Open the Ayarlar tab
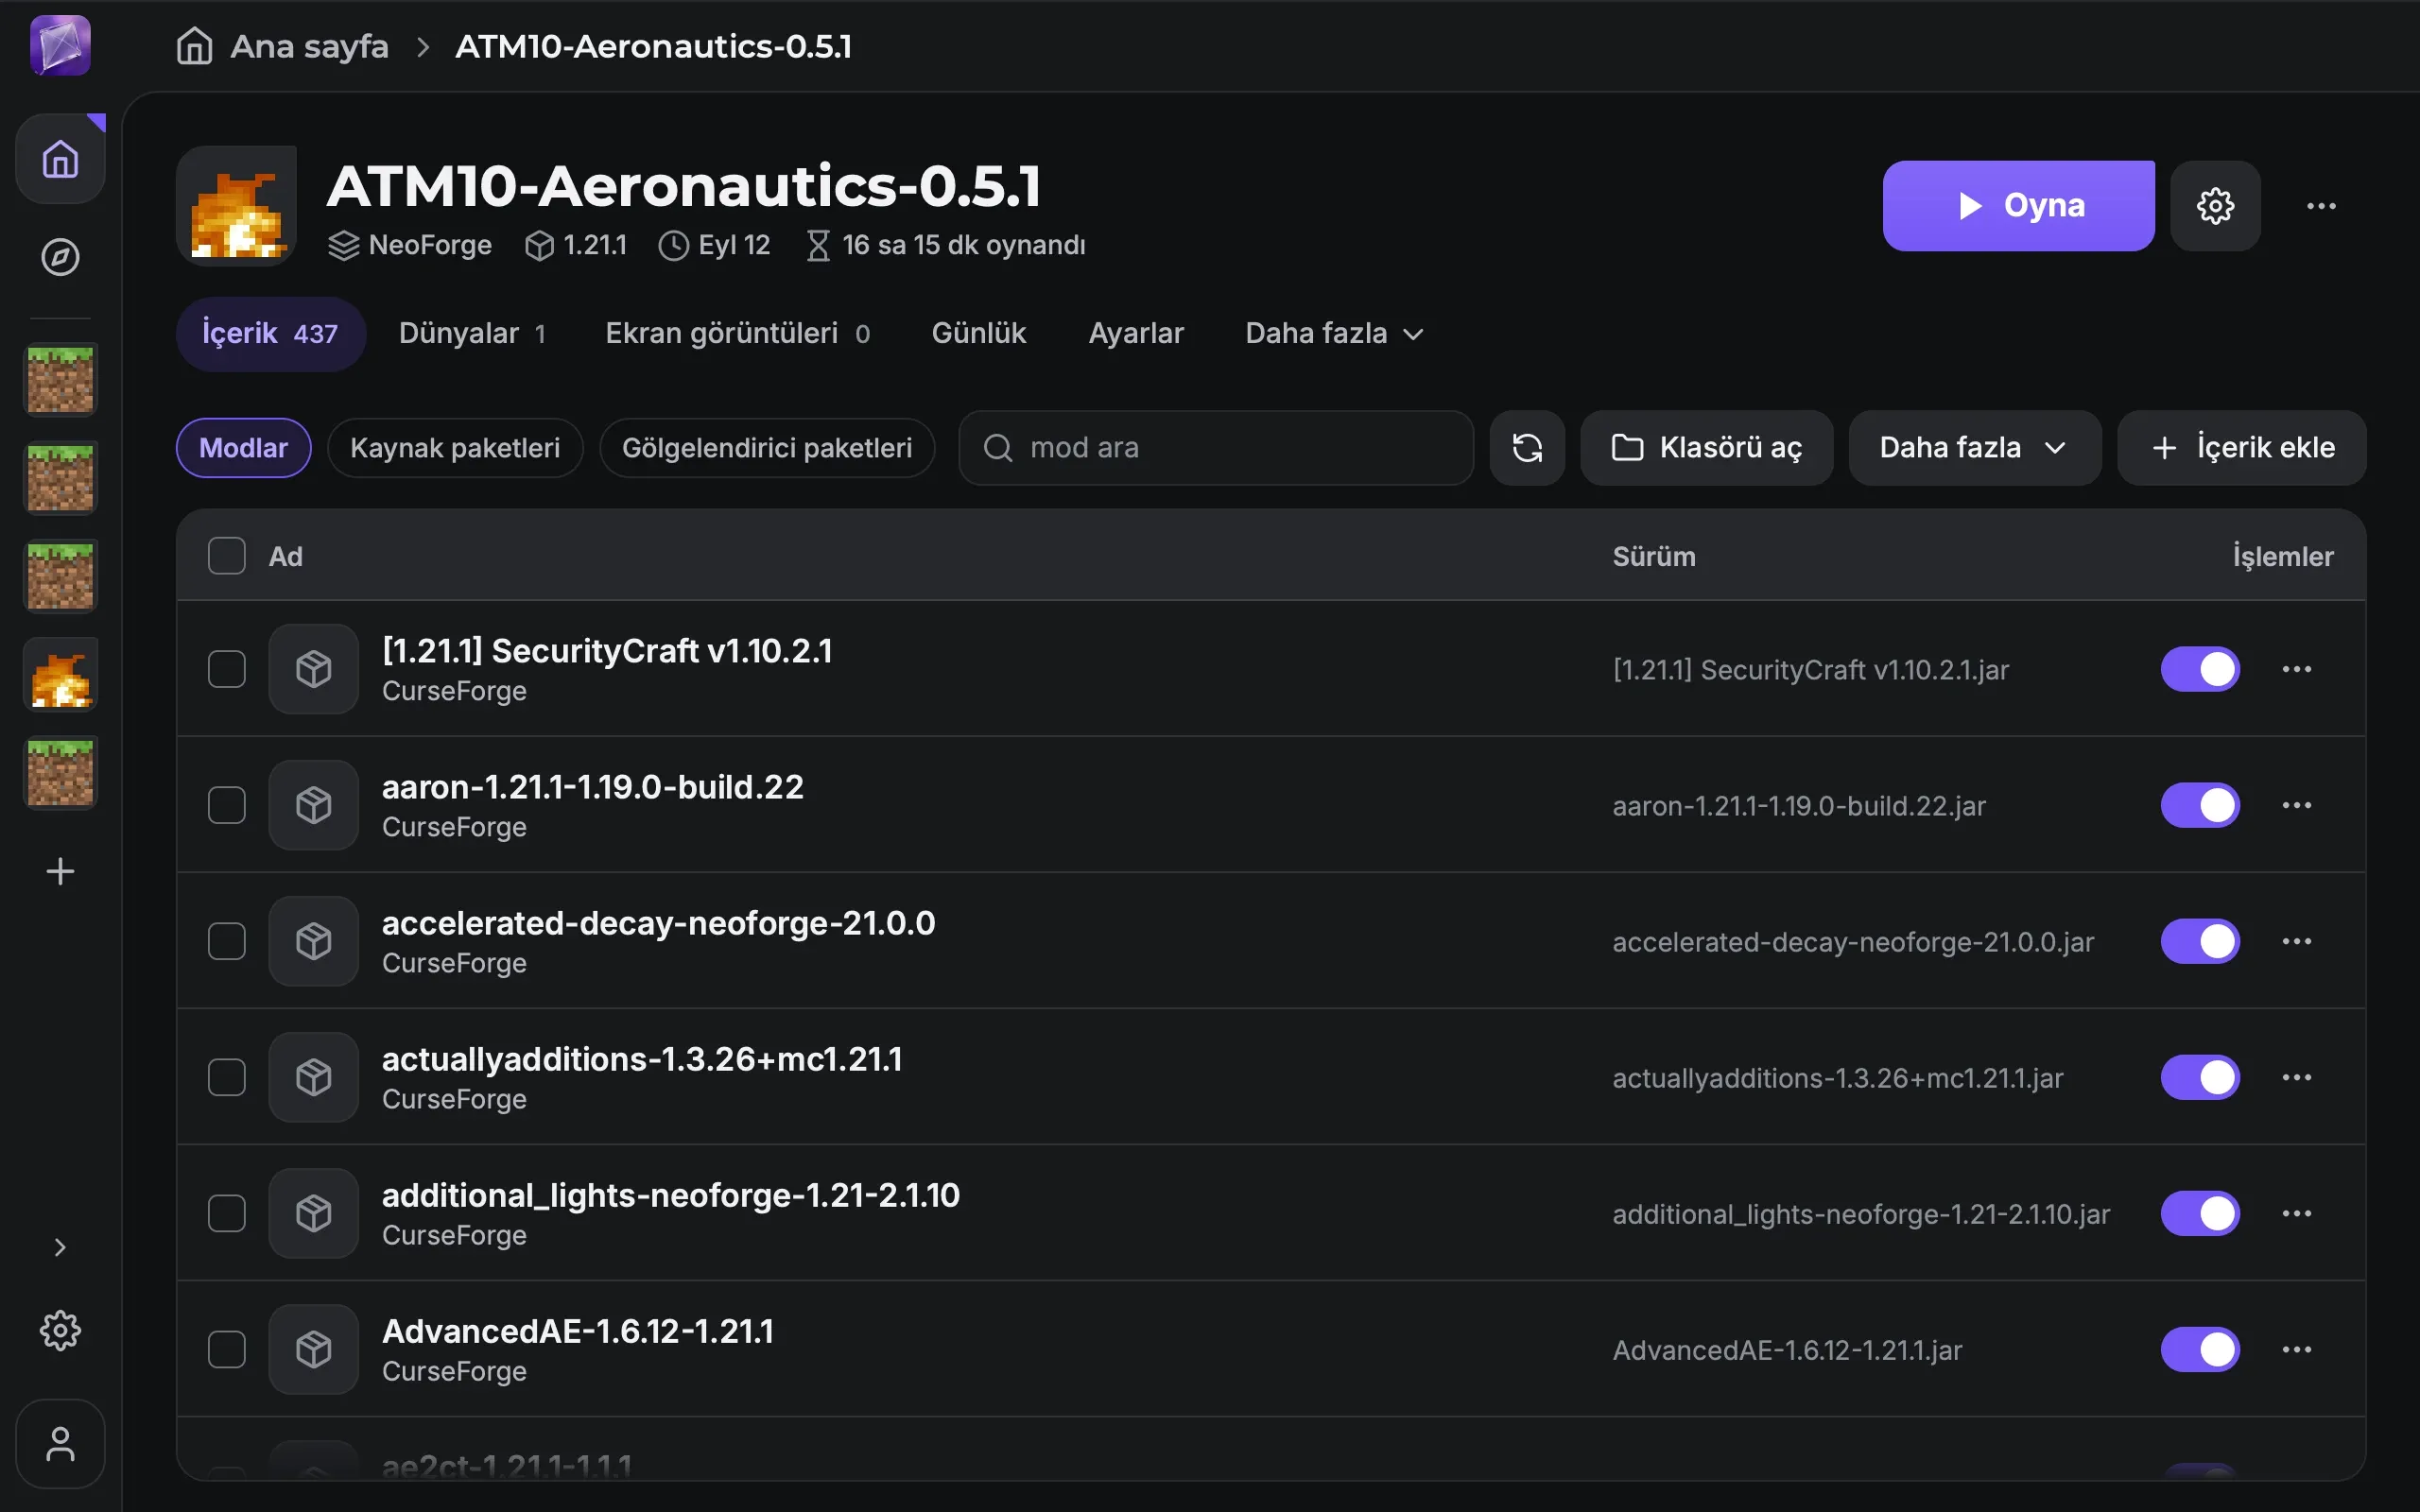The width and height of the screenshot is (2420, 1512). [x=1135, y=333]
